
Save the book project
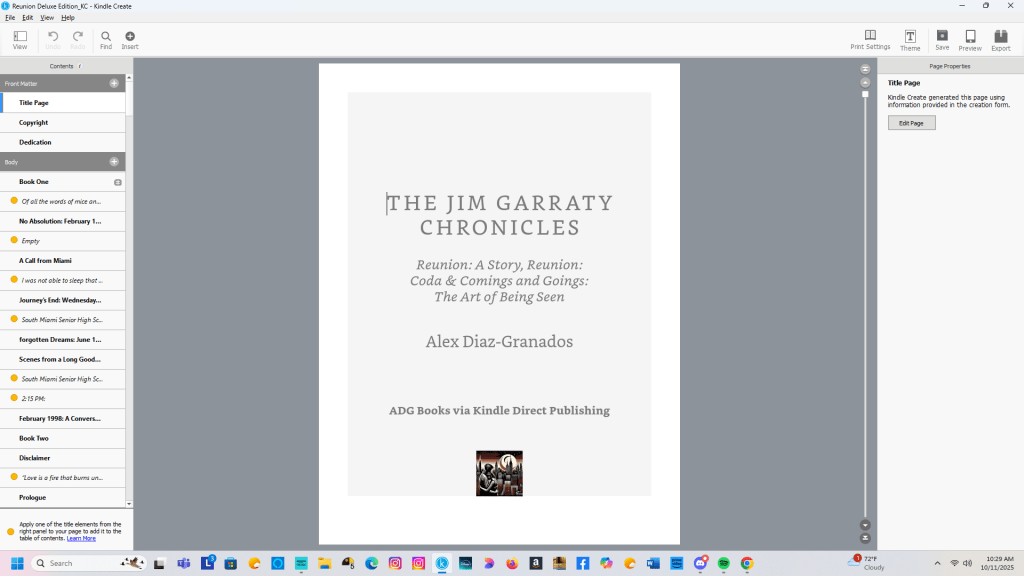point(942,40)
